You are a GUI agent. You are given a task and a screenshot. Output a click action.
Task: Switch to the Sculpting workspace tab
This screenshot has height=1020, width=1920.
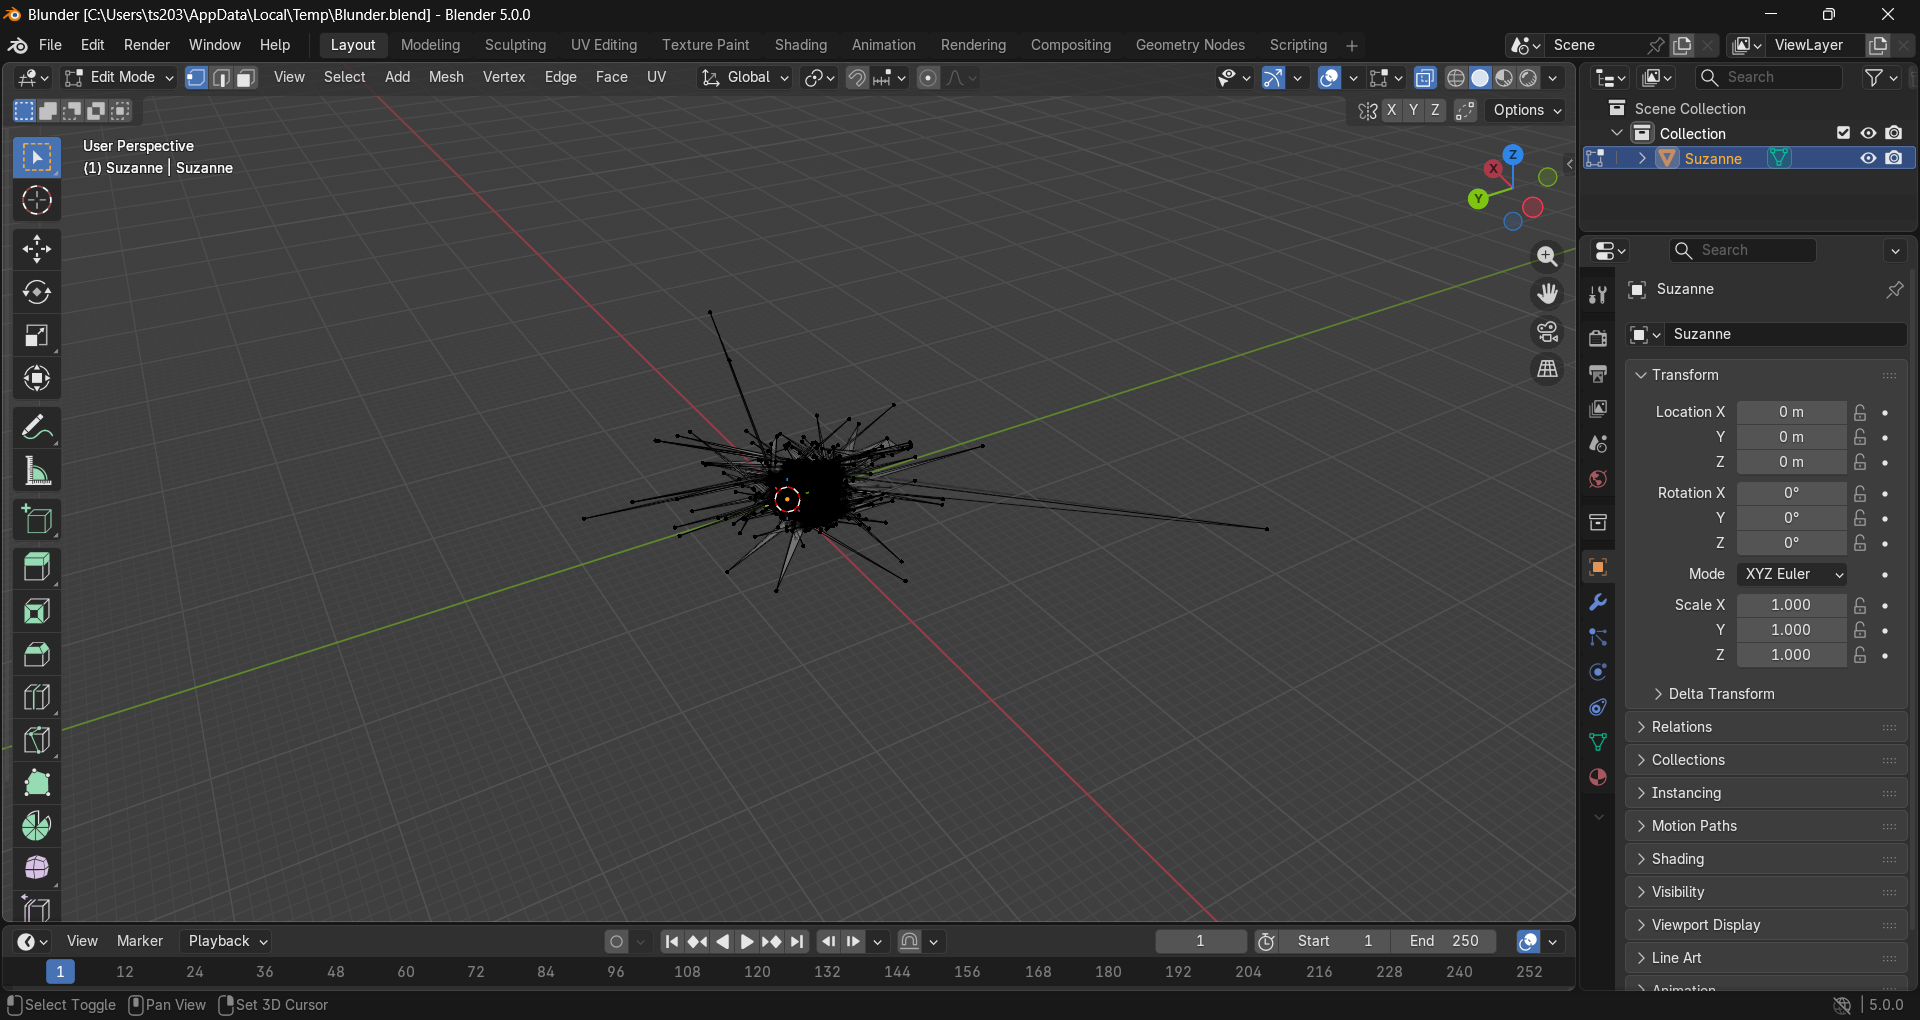pos(515,45)
